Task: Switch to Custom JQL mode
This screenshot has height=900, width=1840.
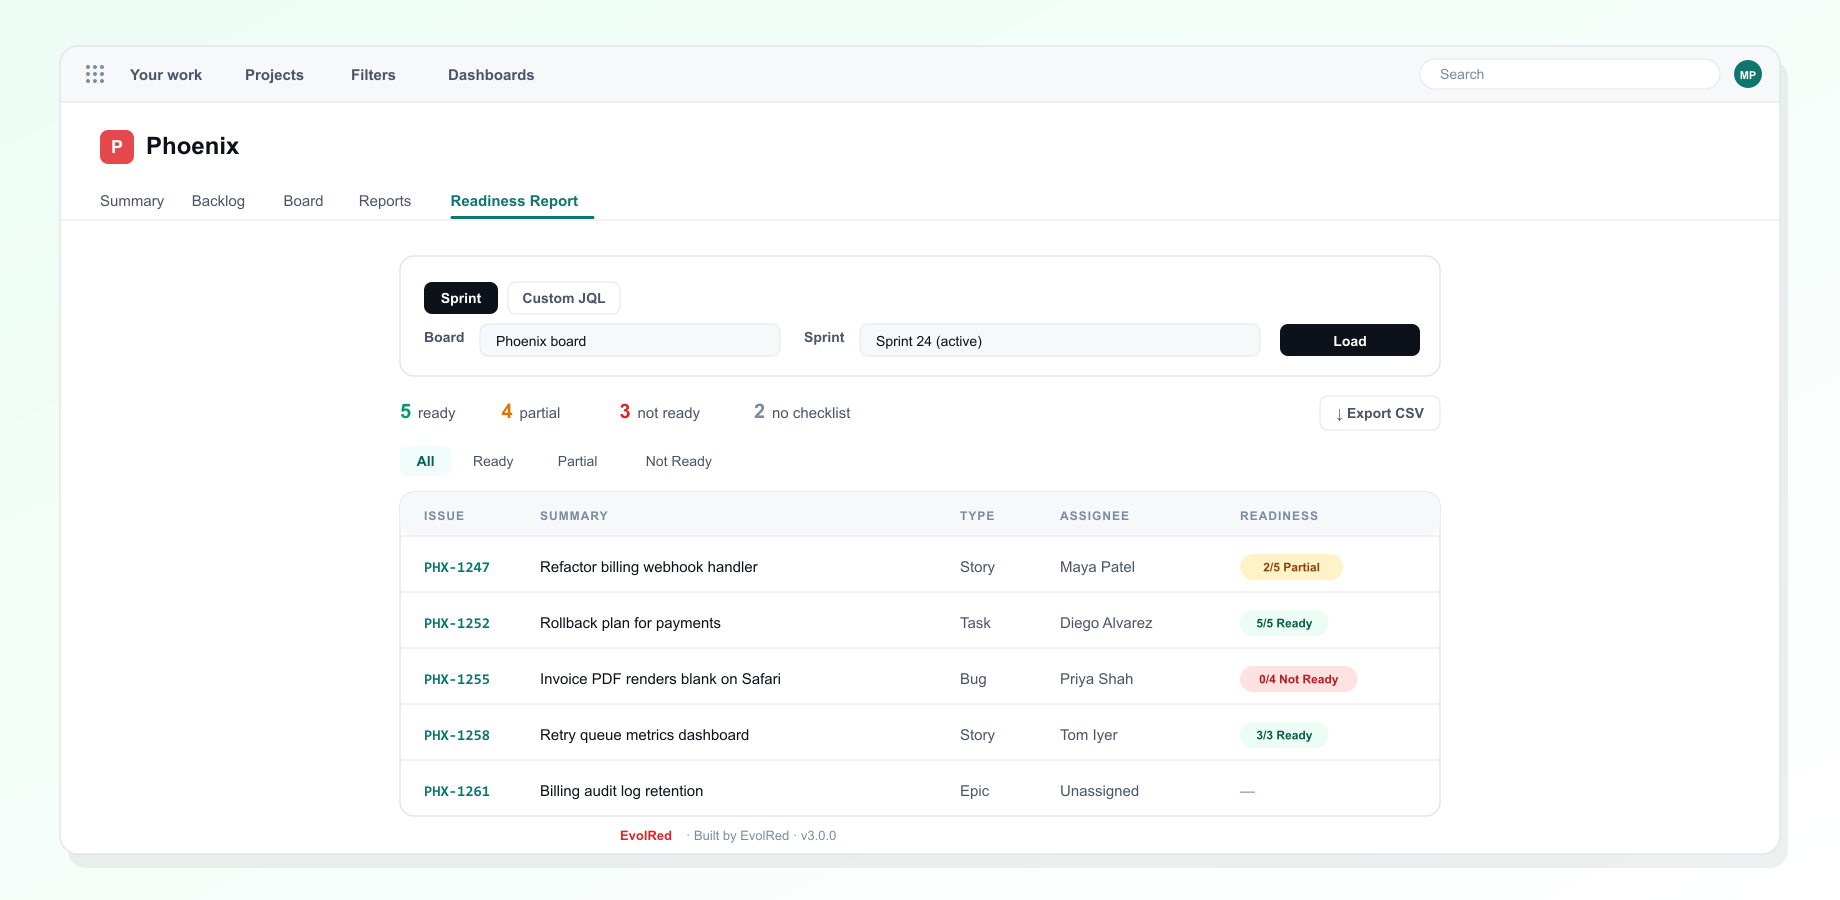Action: click(564, 298)
